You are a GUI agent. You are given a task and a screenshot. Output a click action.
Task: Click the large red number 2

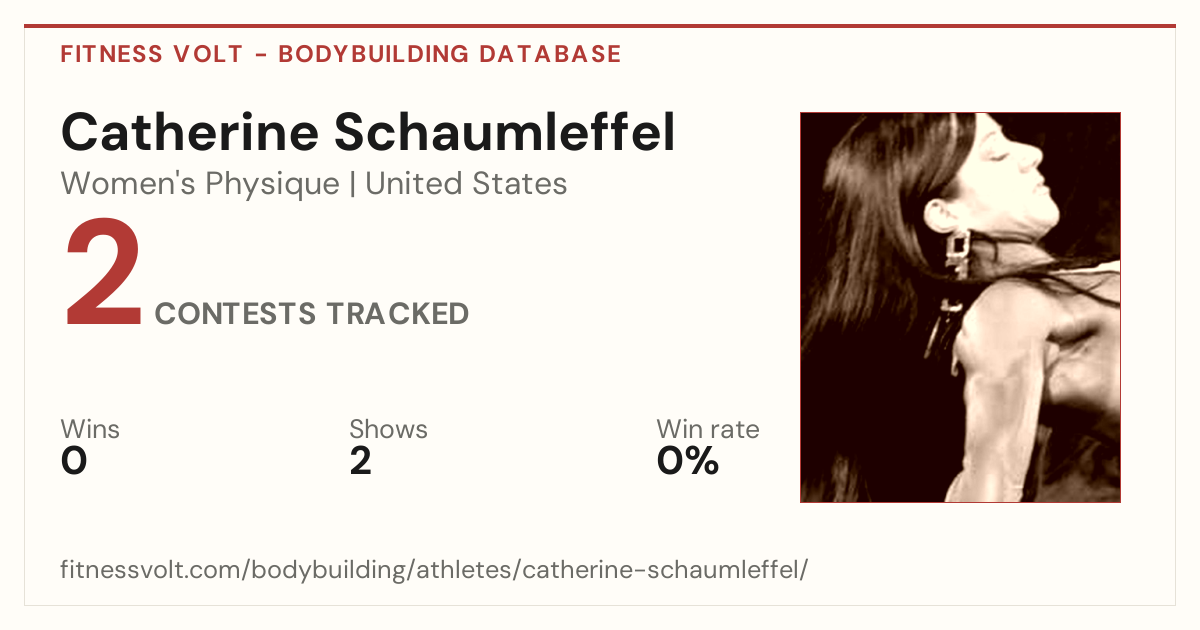tap(104, 277)
